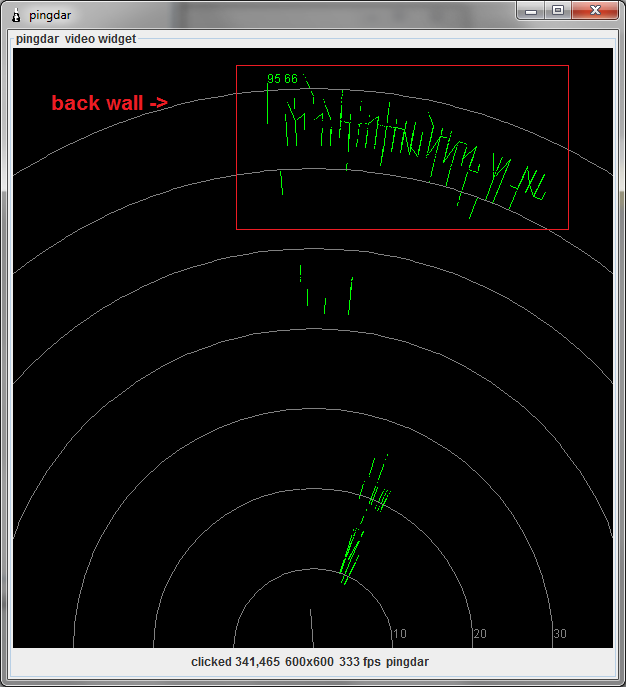The width and height of the screenshot is (626, 687).
Task: Click the pingdar app icon in title bar
Action: (16, 15)
